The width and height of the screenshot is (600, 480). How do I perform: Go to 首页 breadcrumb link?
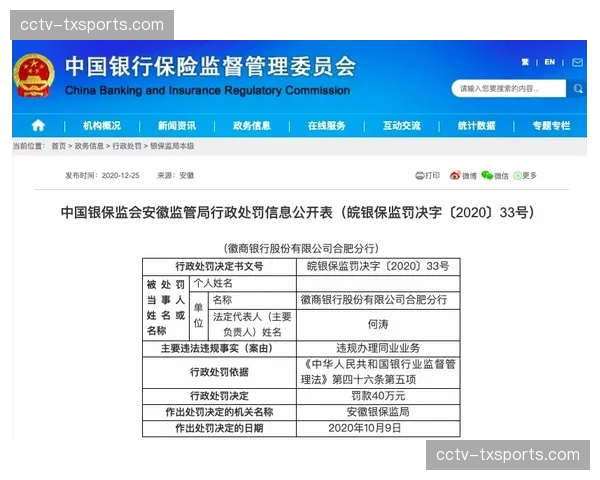59,146
